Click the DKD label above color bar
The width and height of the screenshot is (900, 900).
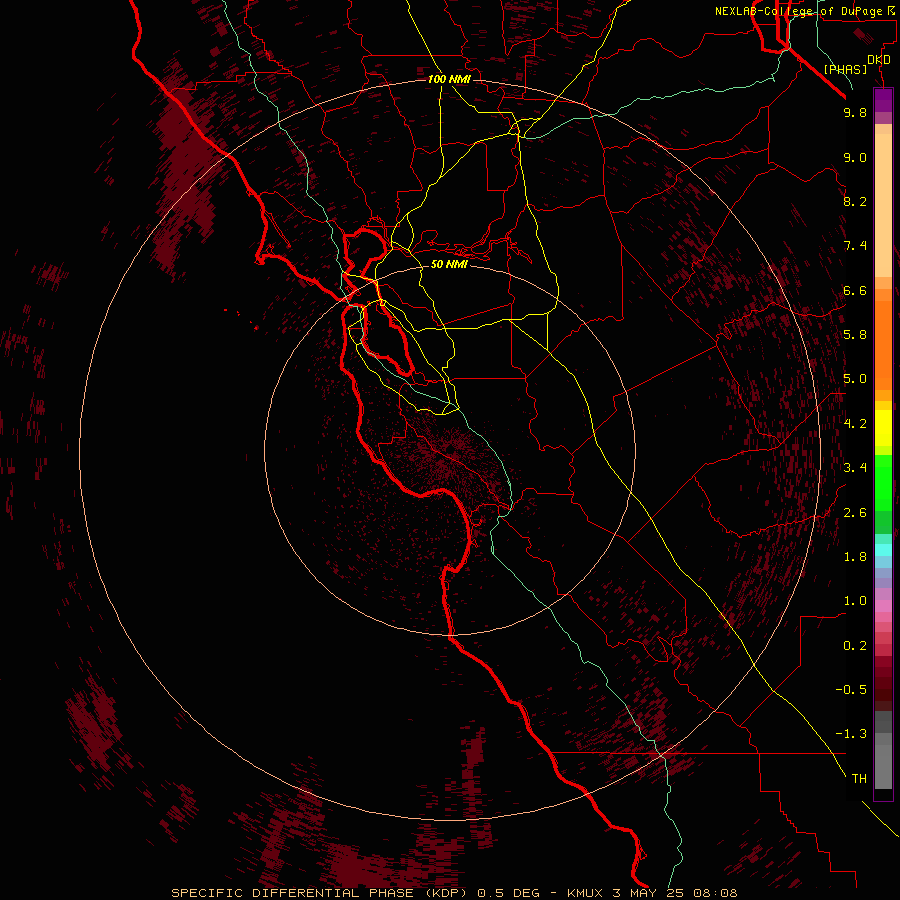pos(879,60)
